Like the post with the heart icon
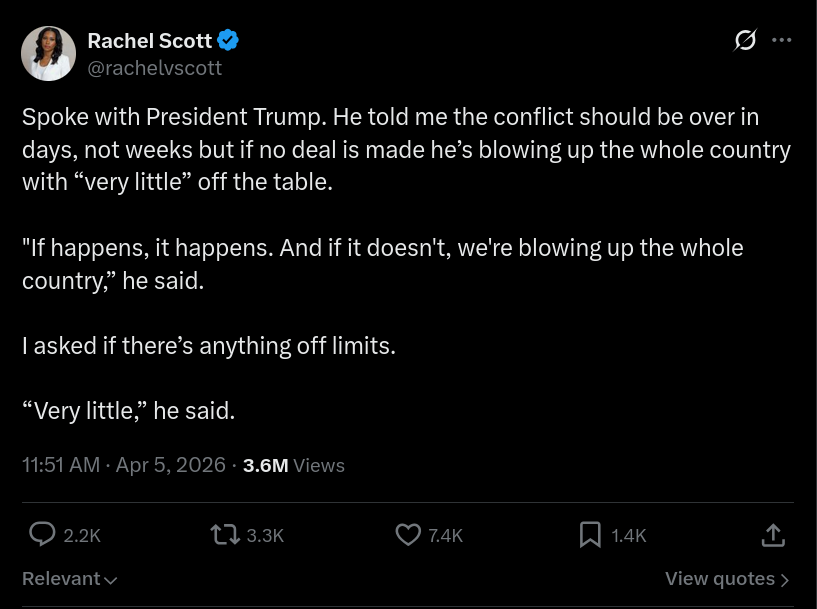The image size is (817, 609). (408, 535)
